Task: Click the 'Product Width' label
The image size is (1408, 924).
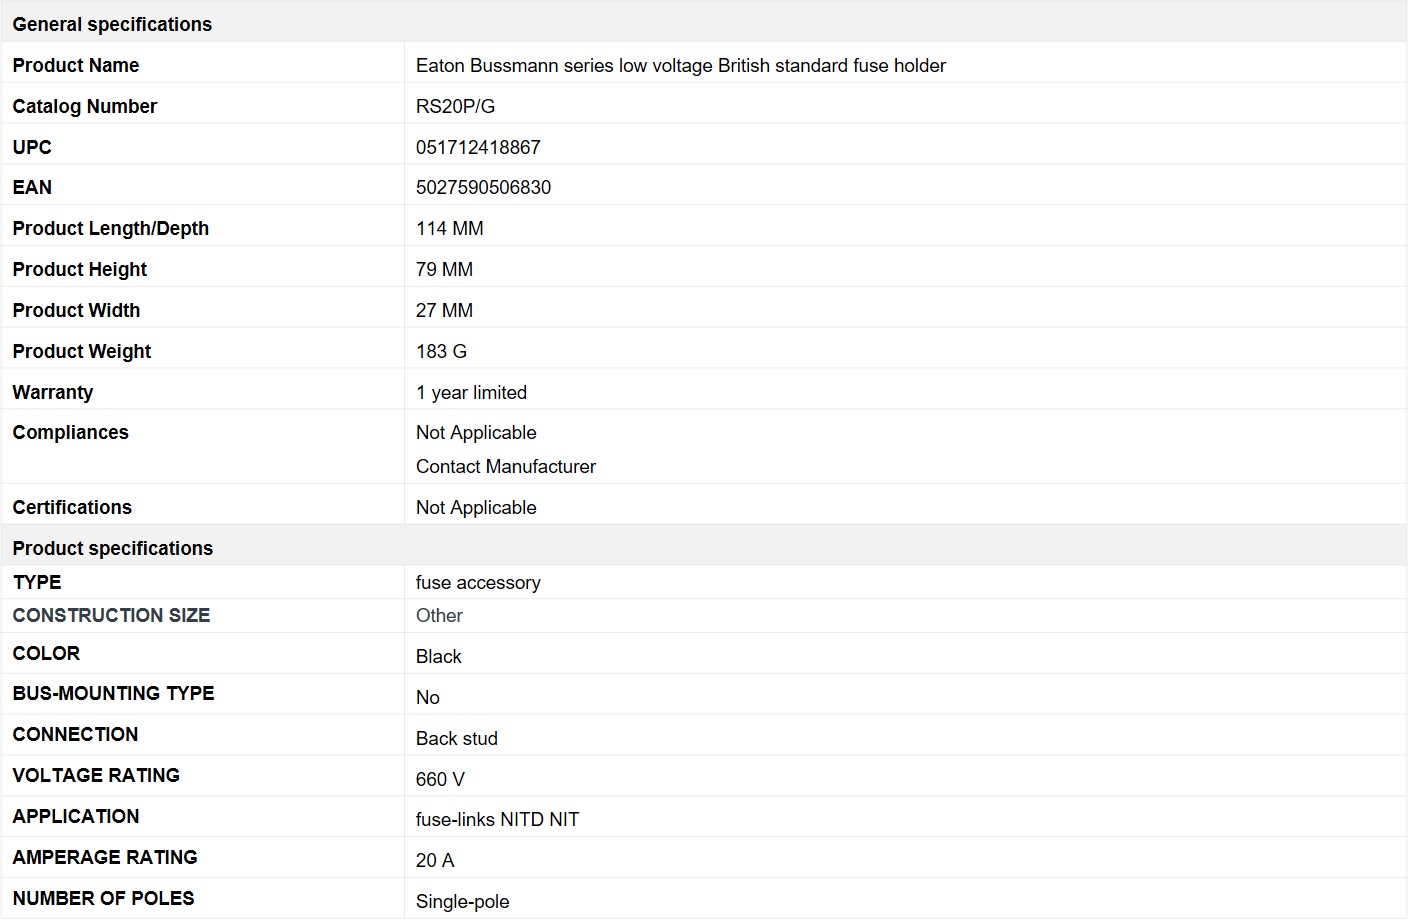Action: [76, 310]
